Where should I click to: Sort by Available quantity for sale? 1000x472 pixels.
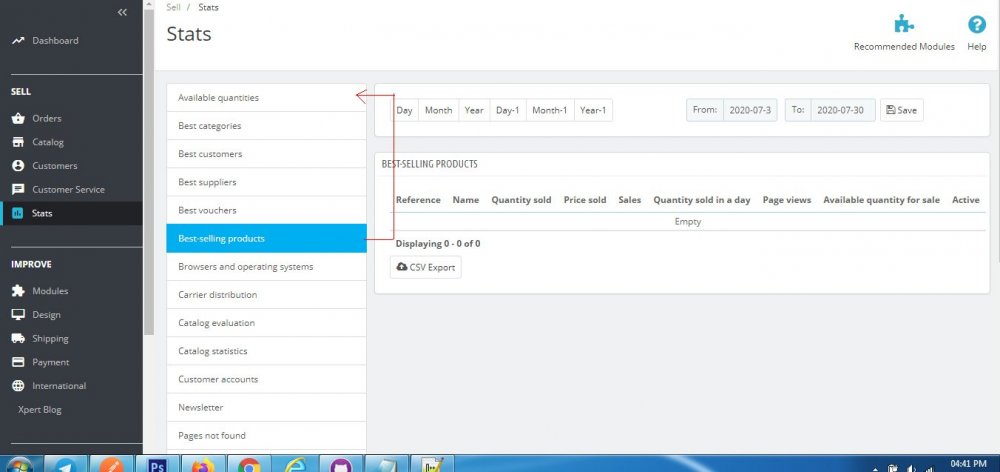(881, 200)
